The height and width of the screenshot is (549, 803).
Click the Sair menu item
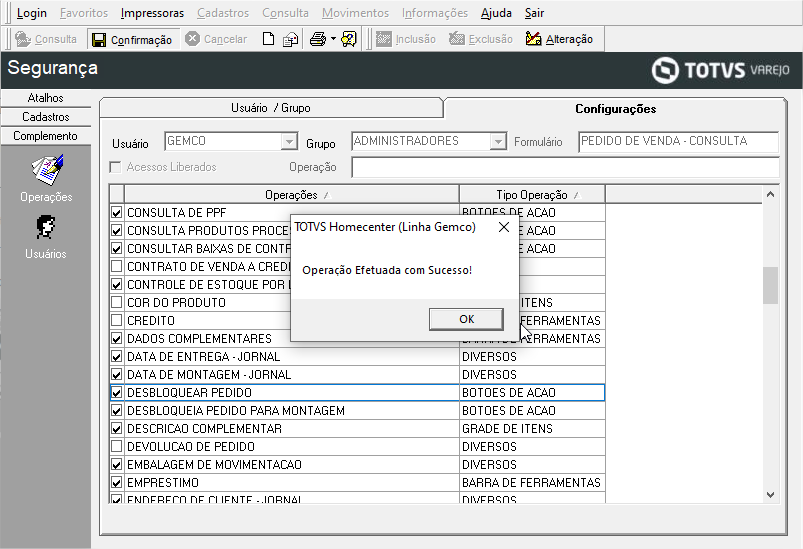534,13
